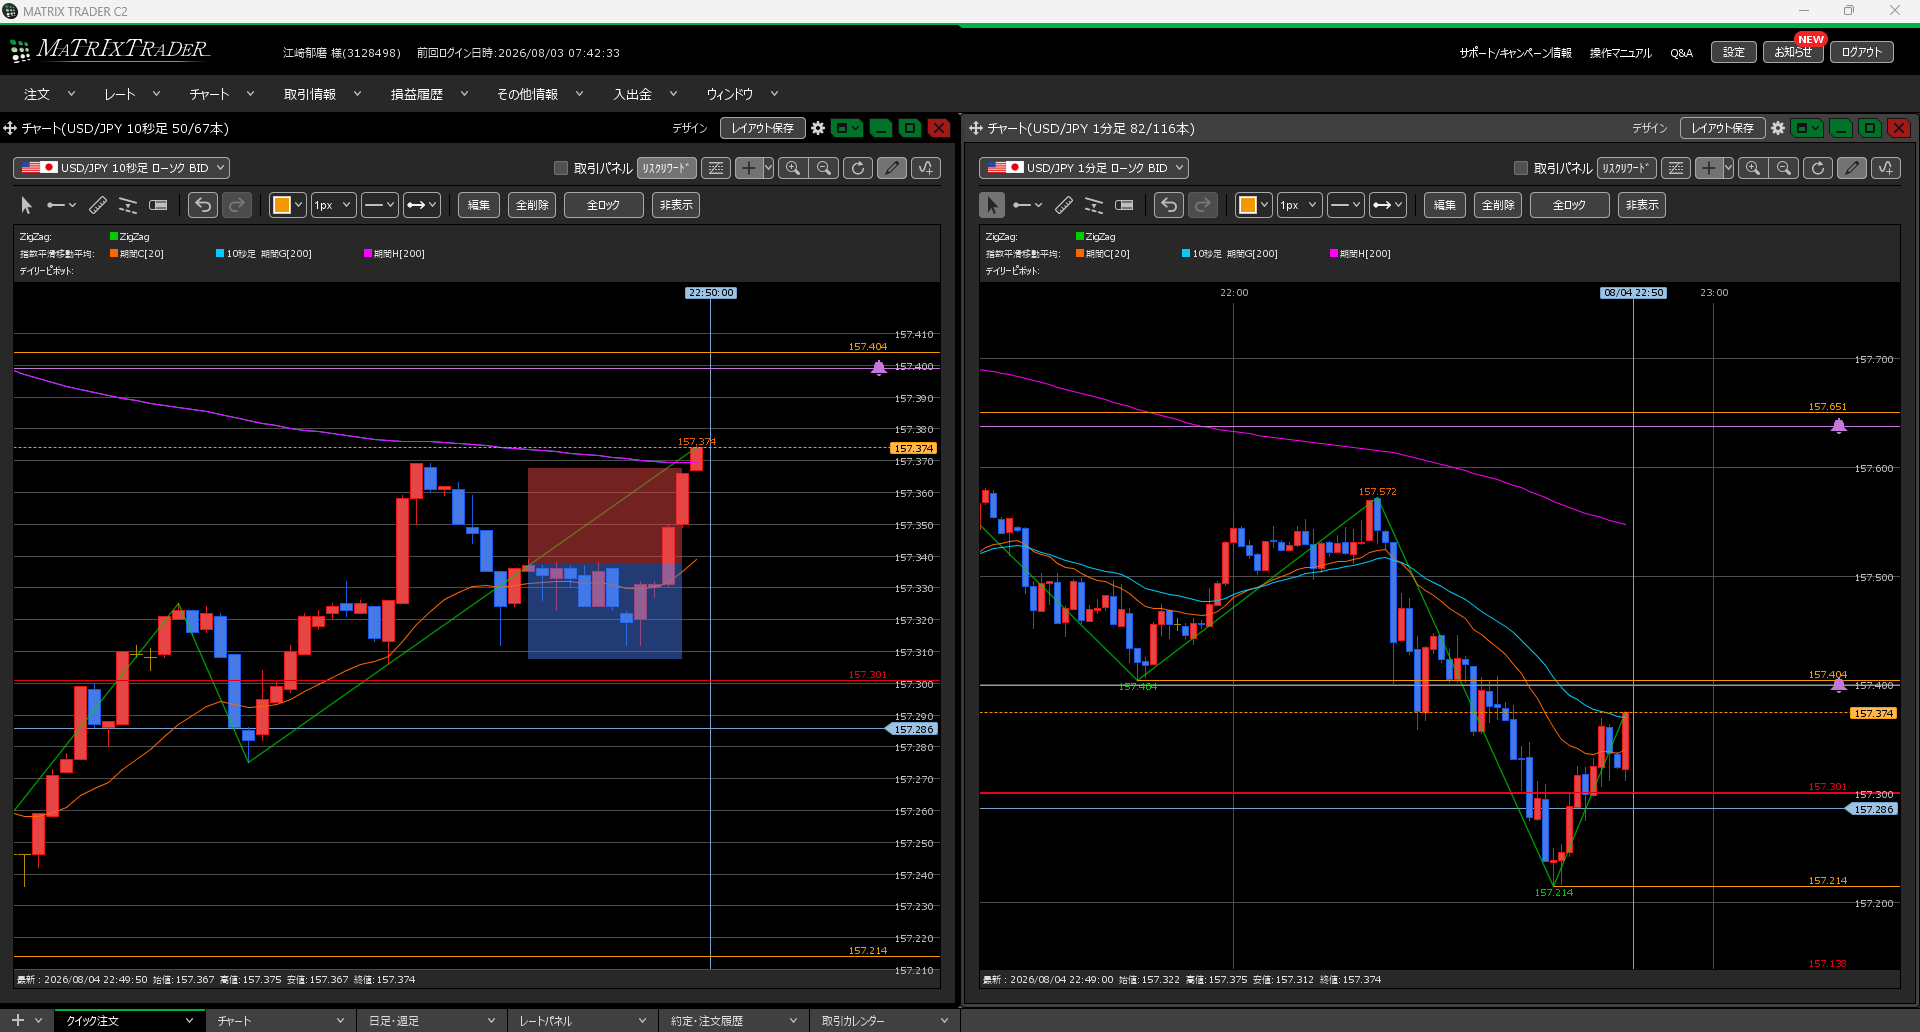Zoom out on the 10秒足 chart

coord(824,168)
